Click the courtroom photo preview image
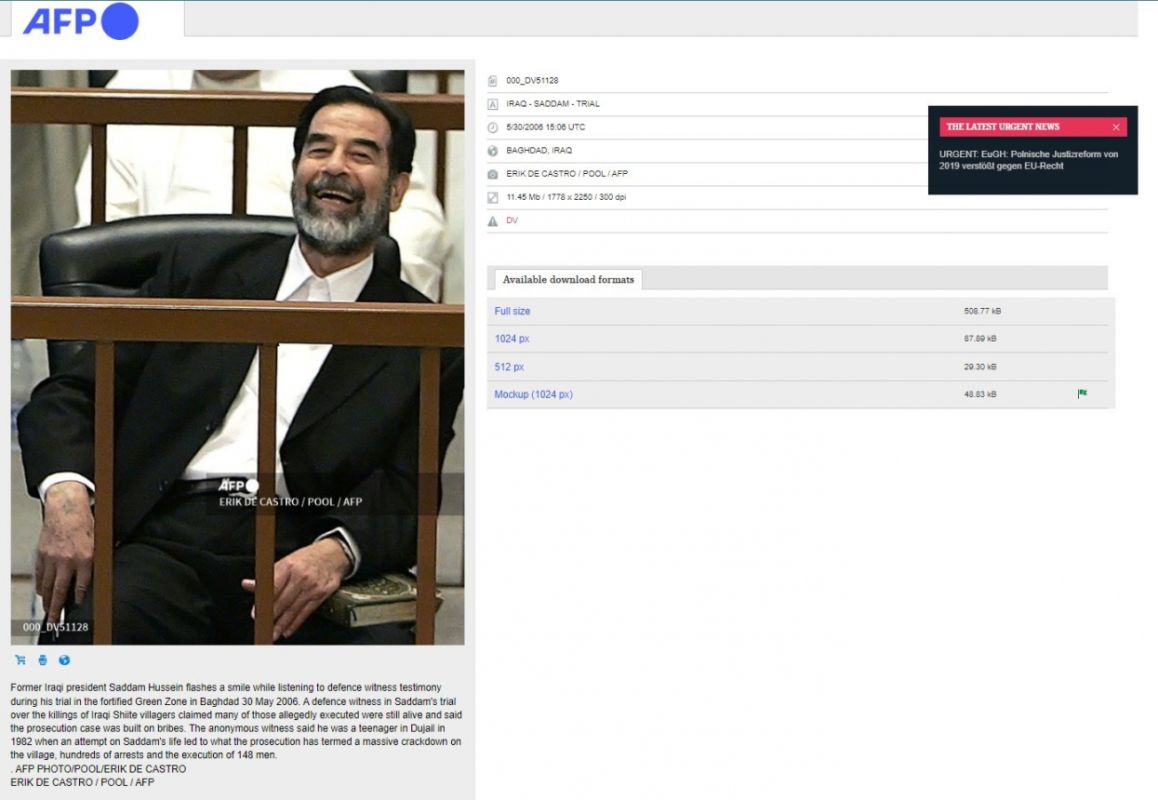This screenshot has height=800, width=1158. (x=237, y=357)
